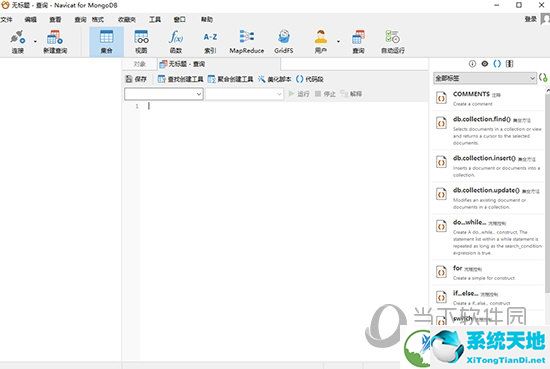Open the database selection dropdown

[x=244, y=94]
